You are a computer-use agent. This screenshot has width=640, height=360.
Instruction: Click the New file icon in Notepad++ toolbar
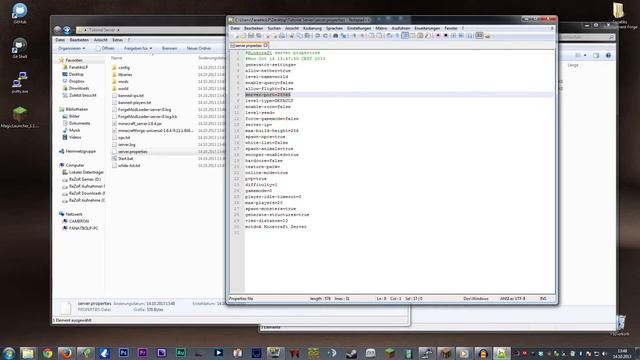pyautogui.click(x=236, y=36)
